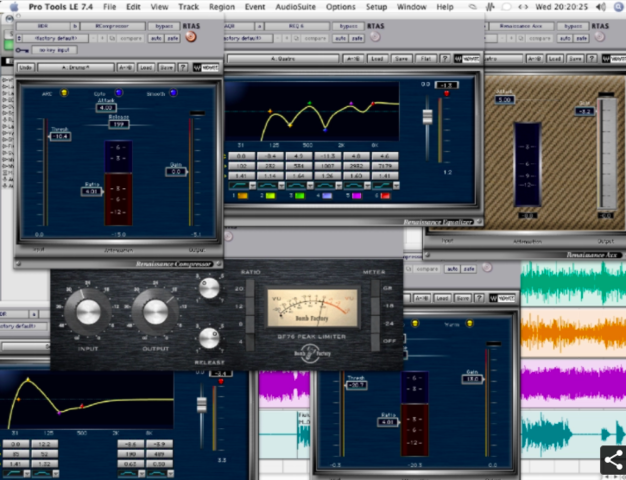The image size is (626, 480).
Task: Open help in Renaissance Equalizer toolbar
Action: point(444,59)
